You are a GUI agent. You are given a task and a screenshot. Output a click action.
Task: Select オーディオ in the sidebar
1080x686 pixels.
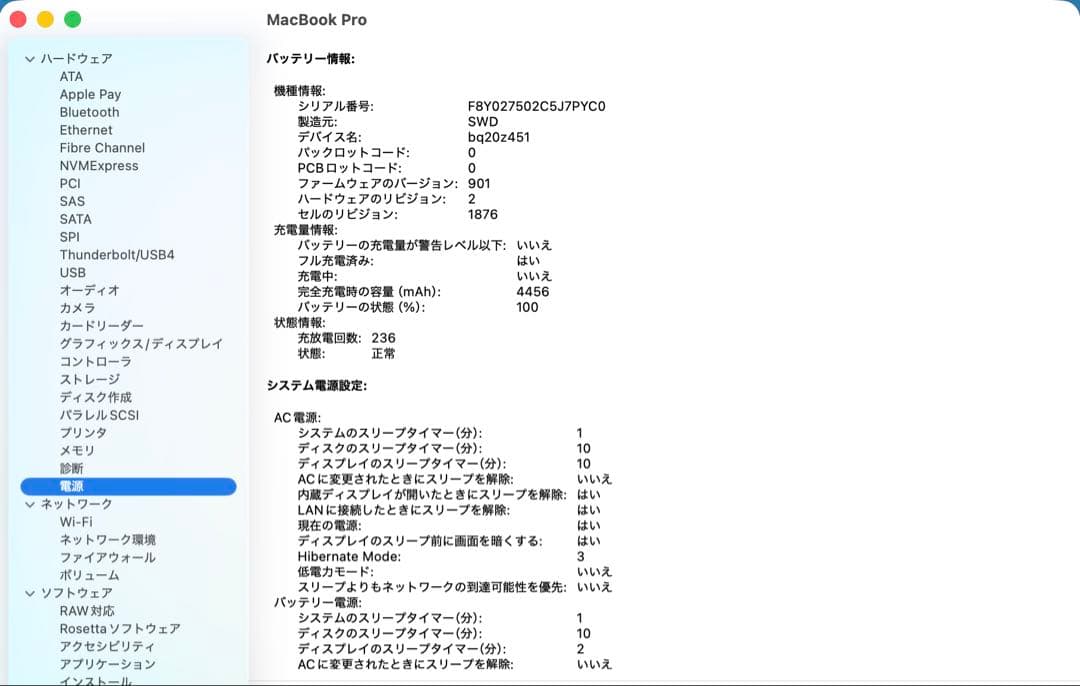point(90,291)
